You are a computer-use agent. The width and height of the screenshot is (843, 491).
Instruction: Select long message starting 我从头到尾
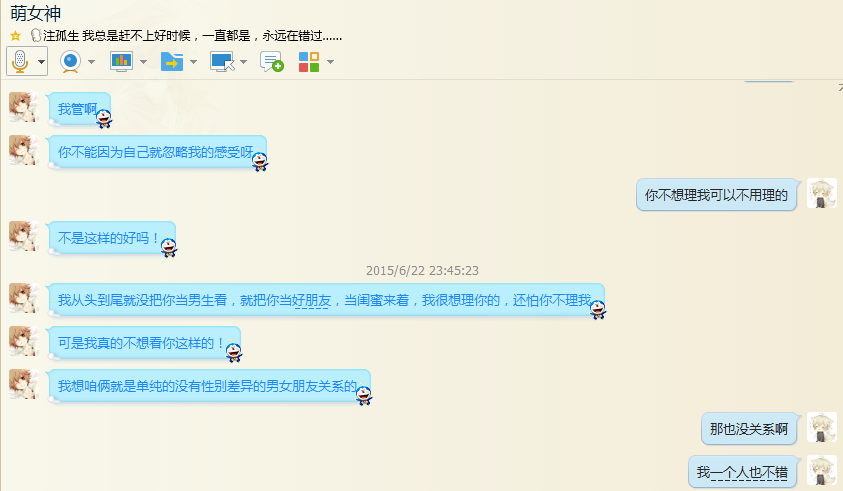(x=326, y=300)
